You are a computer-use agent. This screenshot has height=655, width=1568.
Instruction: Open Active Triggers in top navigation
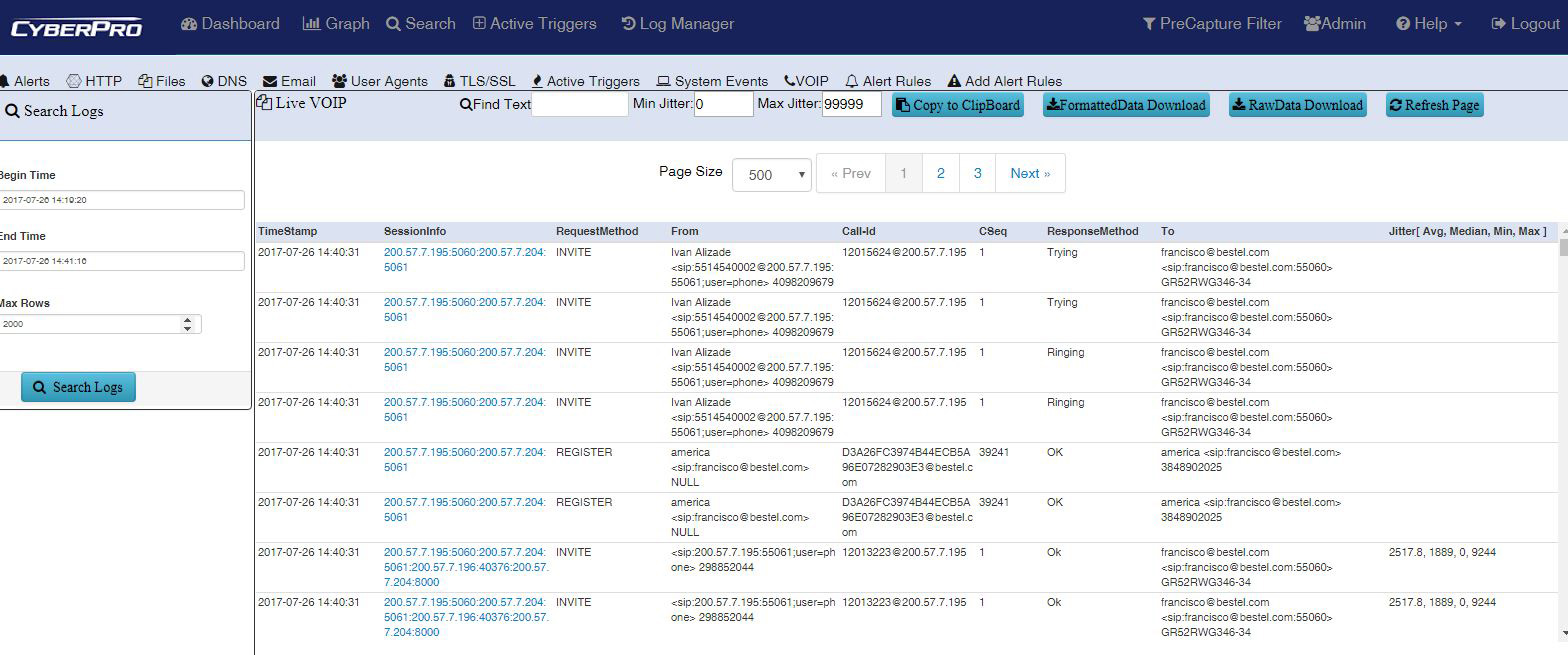534,23
